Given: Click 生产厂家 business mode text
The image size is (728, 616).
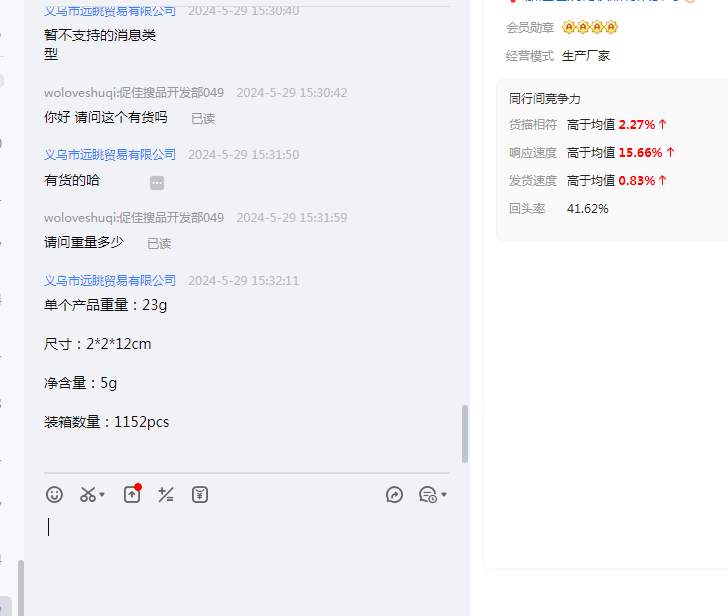Looking at the screenshot, I should pyautogui.click(x=585, y=56).
